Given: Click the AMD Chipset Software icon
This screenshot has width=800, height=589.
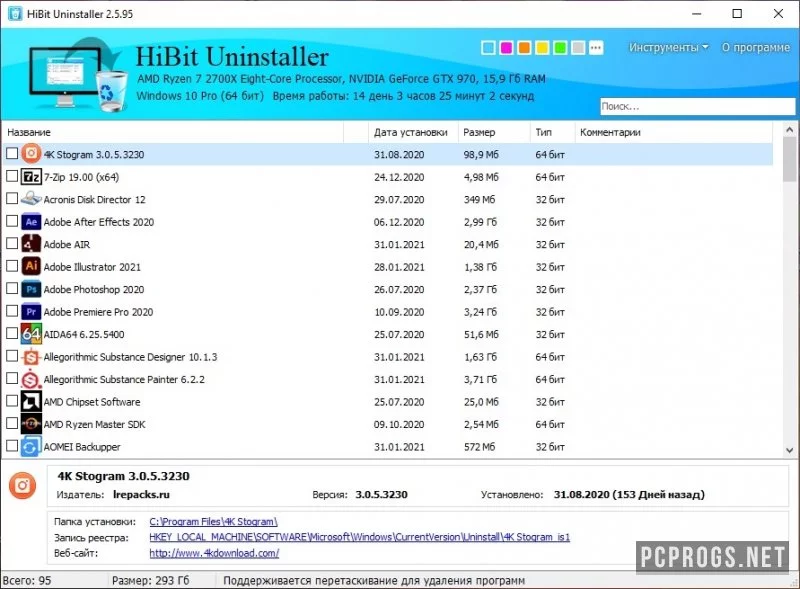Looking at the screenshot, I should [31, 401].
